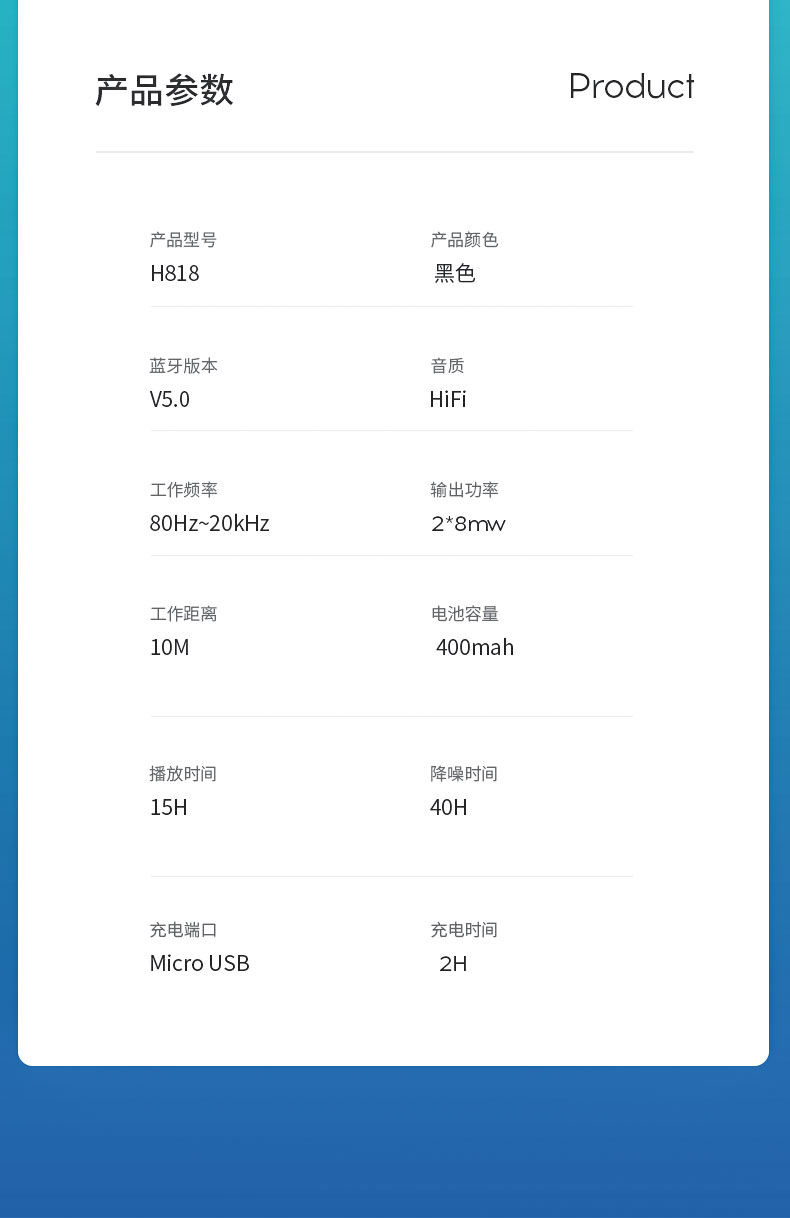Click the 2*8mw output power value
790x1218 pixels.
coord(468,523)
